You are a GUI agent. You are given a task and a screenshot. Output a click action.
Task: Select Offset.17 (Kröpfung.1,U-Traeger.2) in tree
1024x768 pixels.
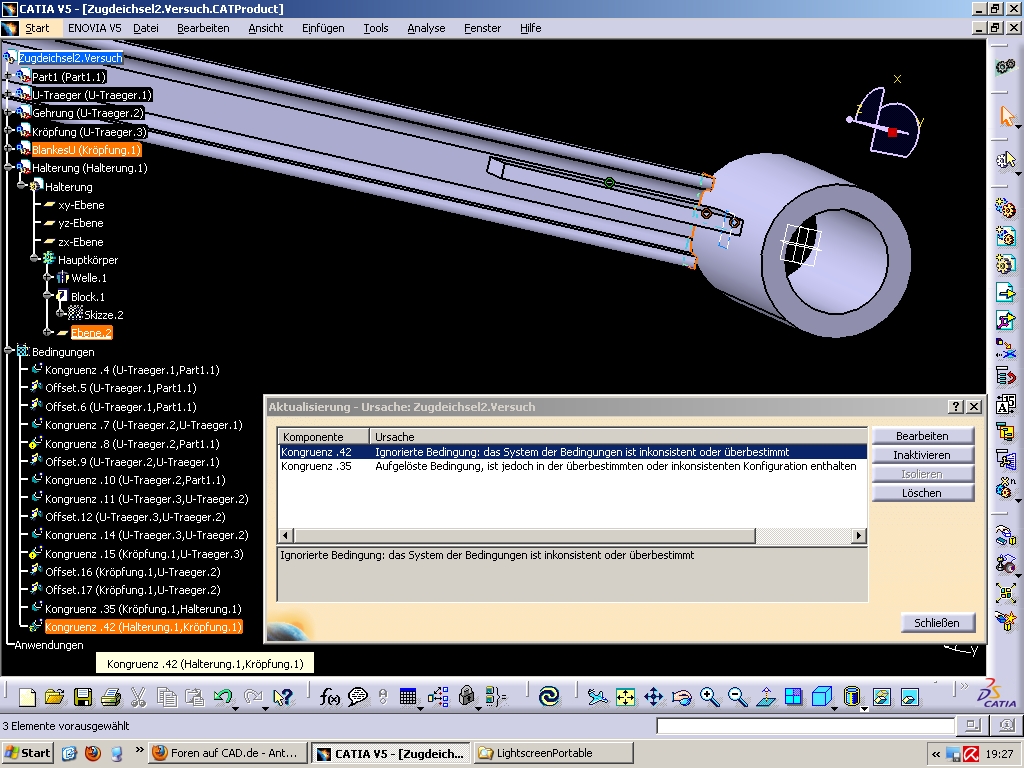tap(133, 590)
